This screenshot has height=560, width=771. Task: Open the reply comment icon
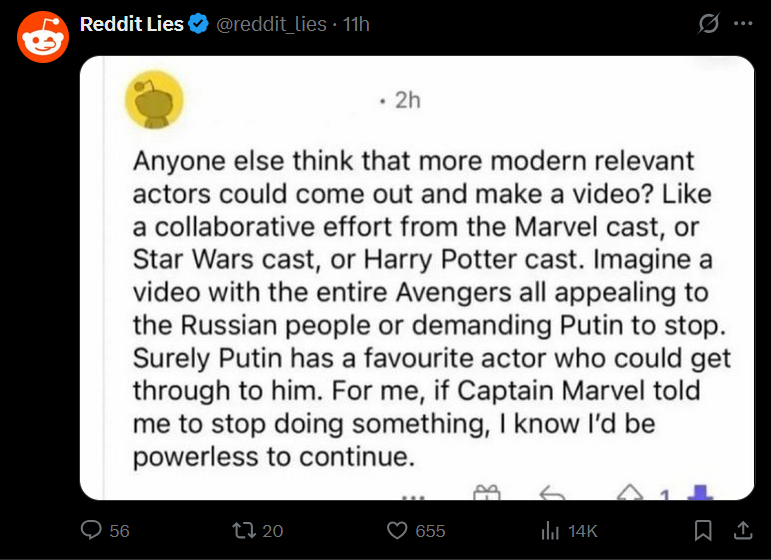(x=92, y=531)
